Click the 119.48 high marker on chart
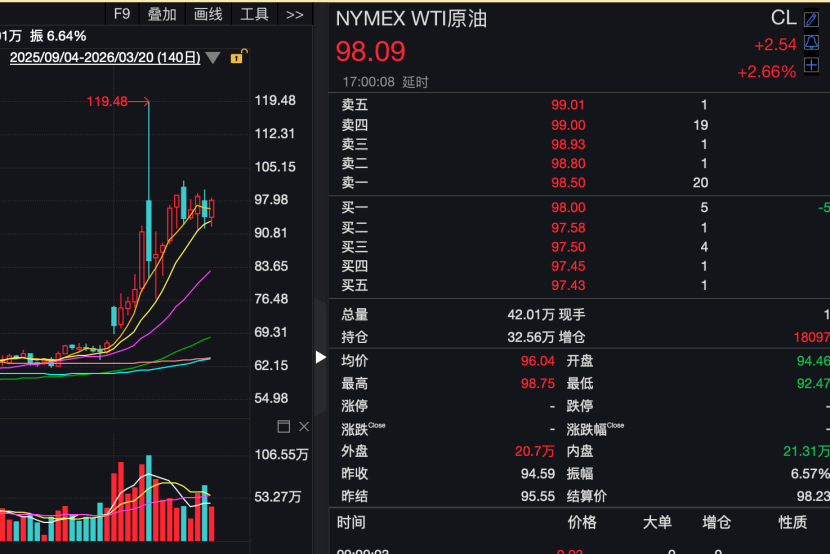830x554 pixels. pyautogui.click(x=108, y=101)
